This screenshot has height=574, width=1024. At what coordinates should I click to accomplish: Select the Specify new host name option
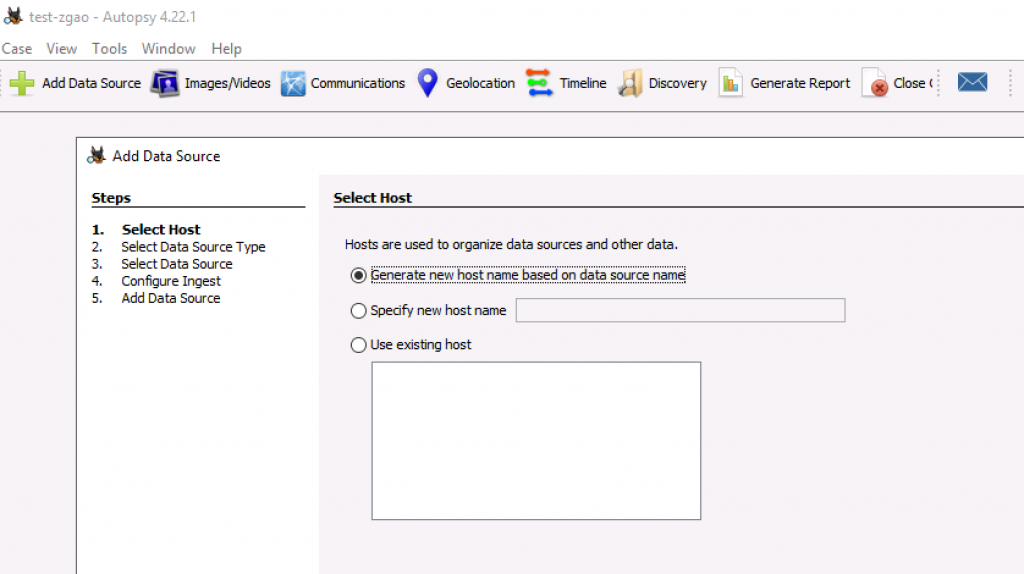pos(358,311)
